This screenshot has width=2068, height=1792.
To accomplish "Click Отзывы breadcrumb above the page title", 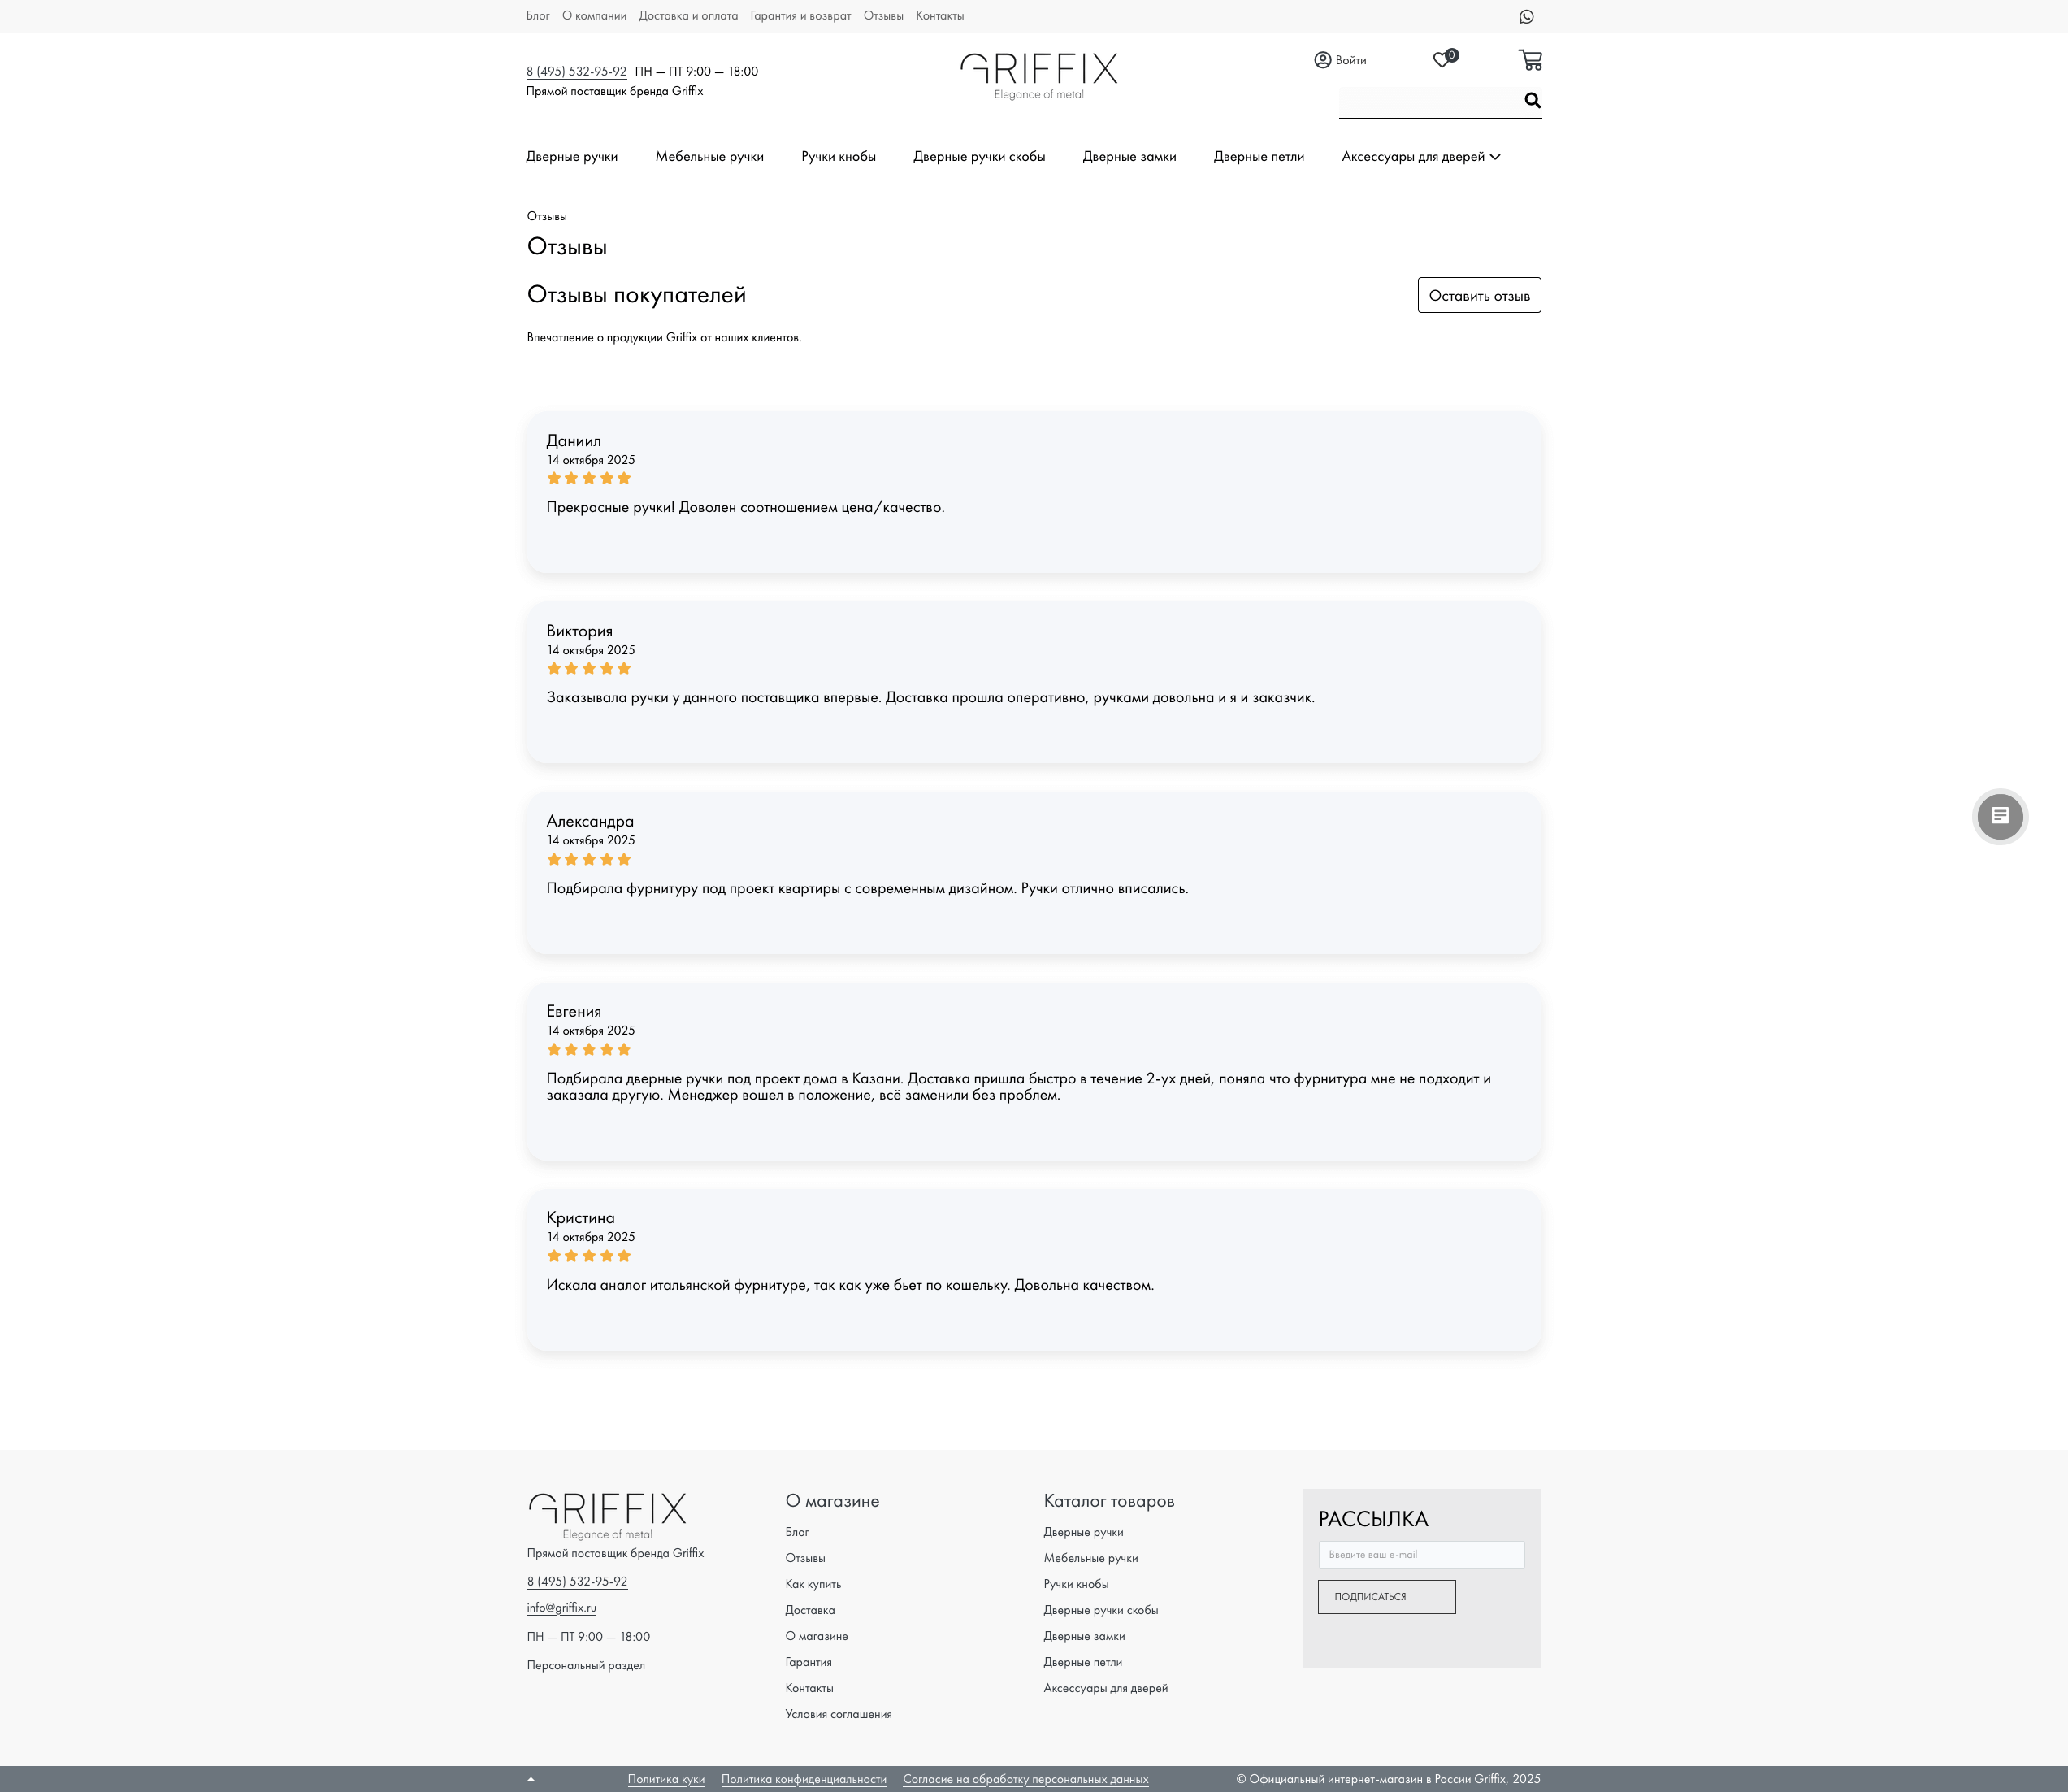I will click(x=547, y=216).
